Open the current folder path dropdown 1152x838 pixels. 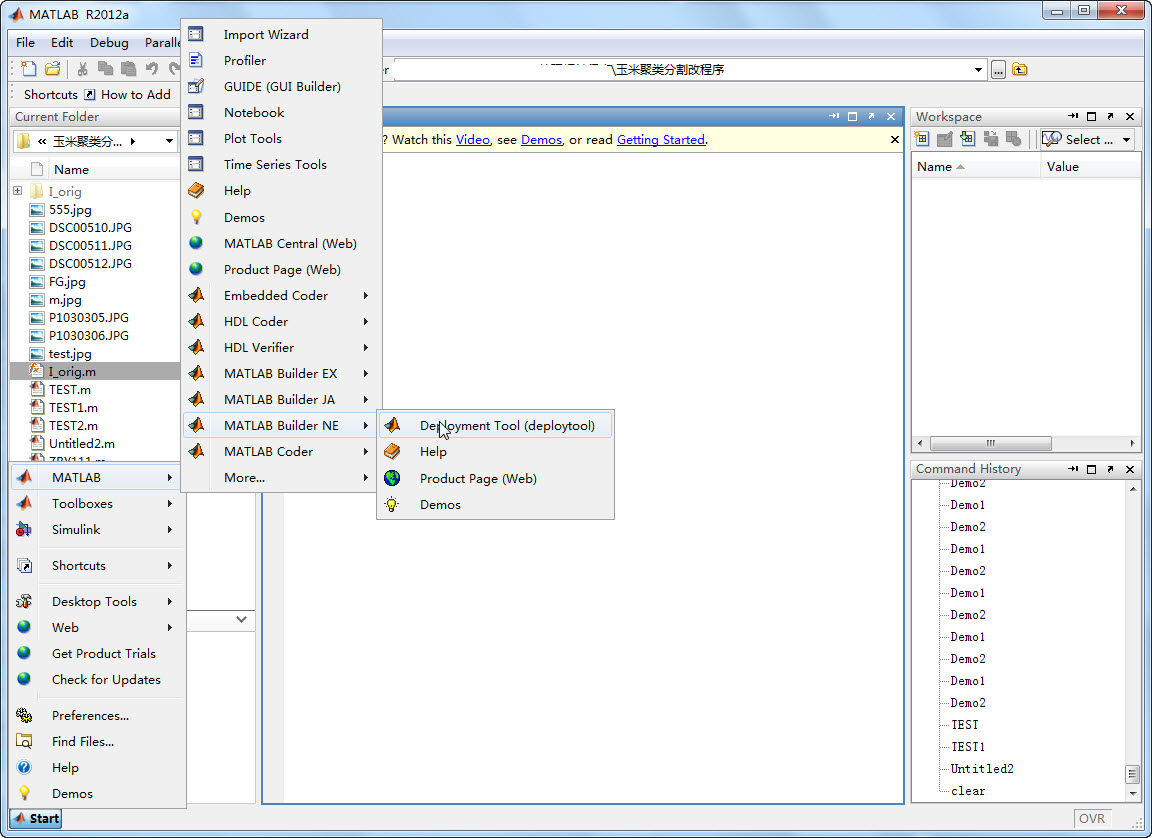978,70
